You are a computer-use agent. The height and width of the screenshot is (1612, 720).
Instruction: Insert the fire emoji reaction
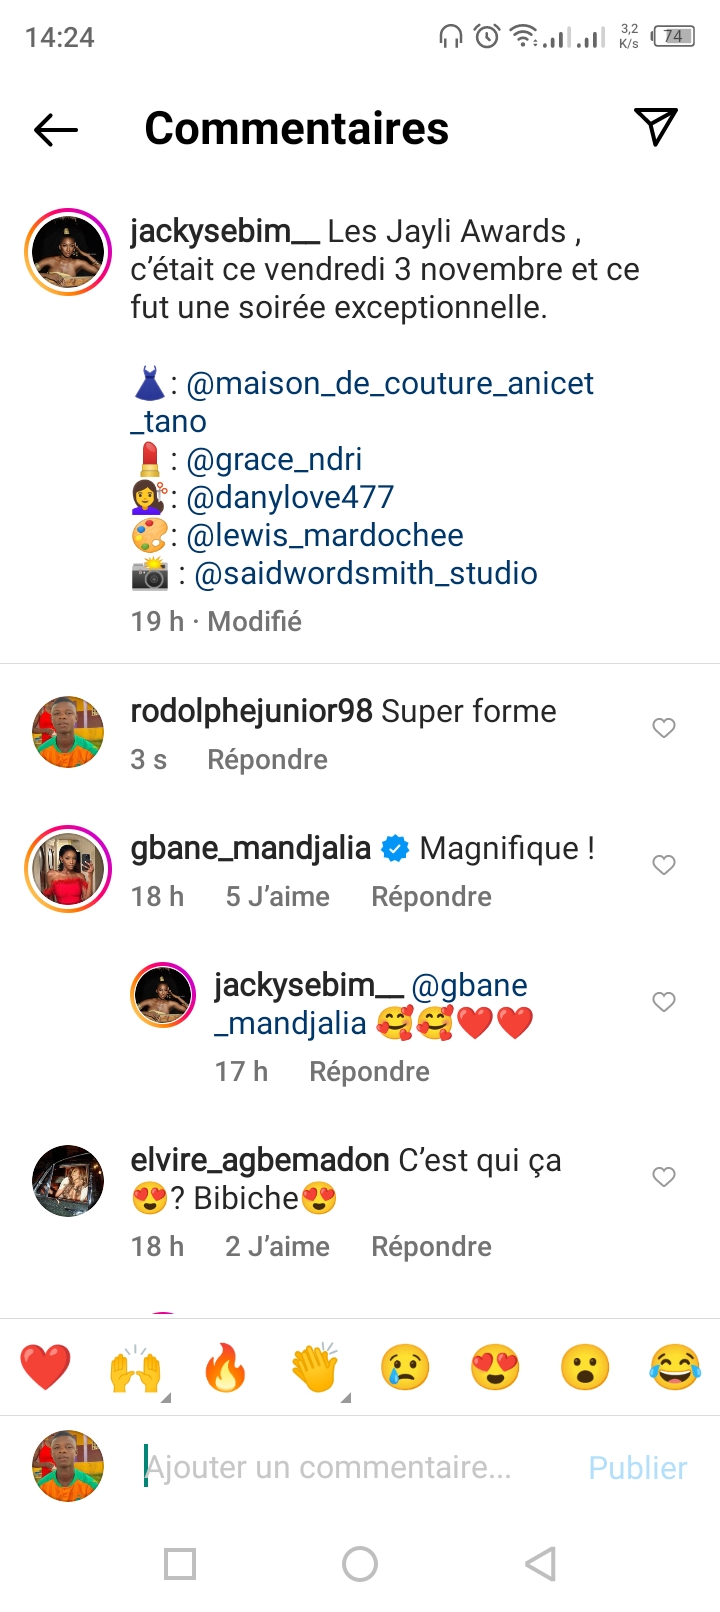(225, 1367)
